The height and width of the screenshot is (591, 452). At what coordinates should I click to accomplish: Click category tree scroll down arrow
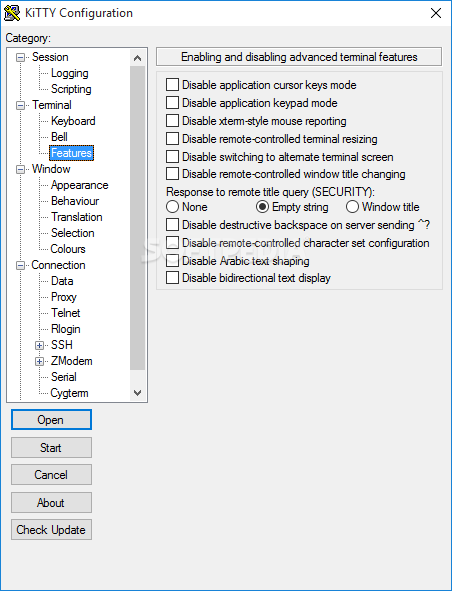point(138,393)
